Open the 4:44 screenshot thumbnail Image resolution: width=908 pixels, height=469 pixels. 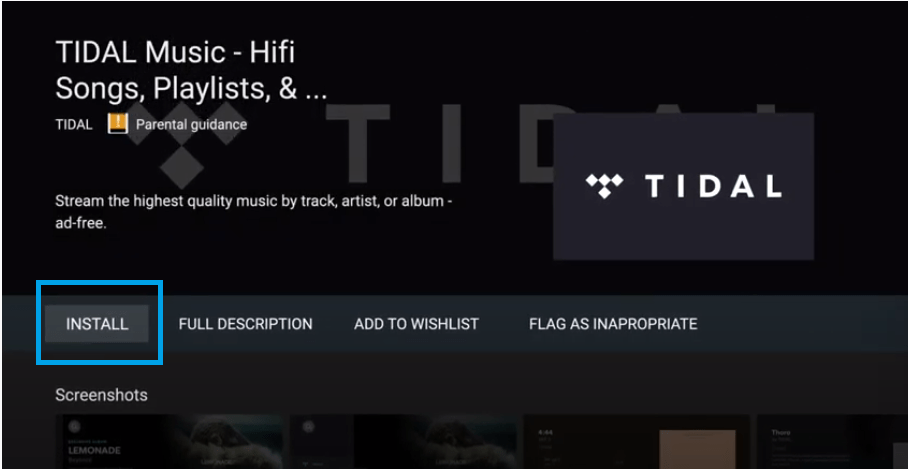click(x=636, y=441)
